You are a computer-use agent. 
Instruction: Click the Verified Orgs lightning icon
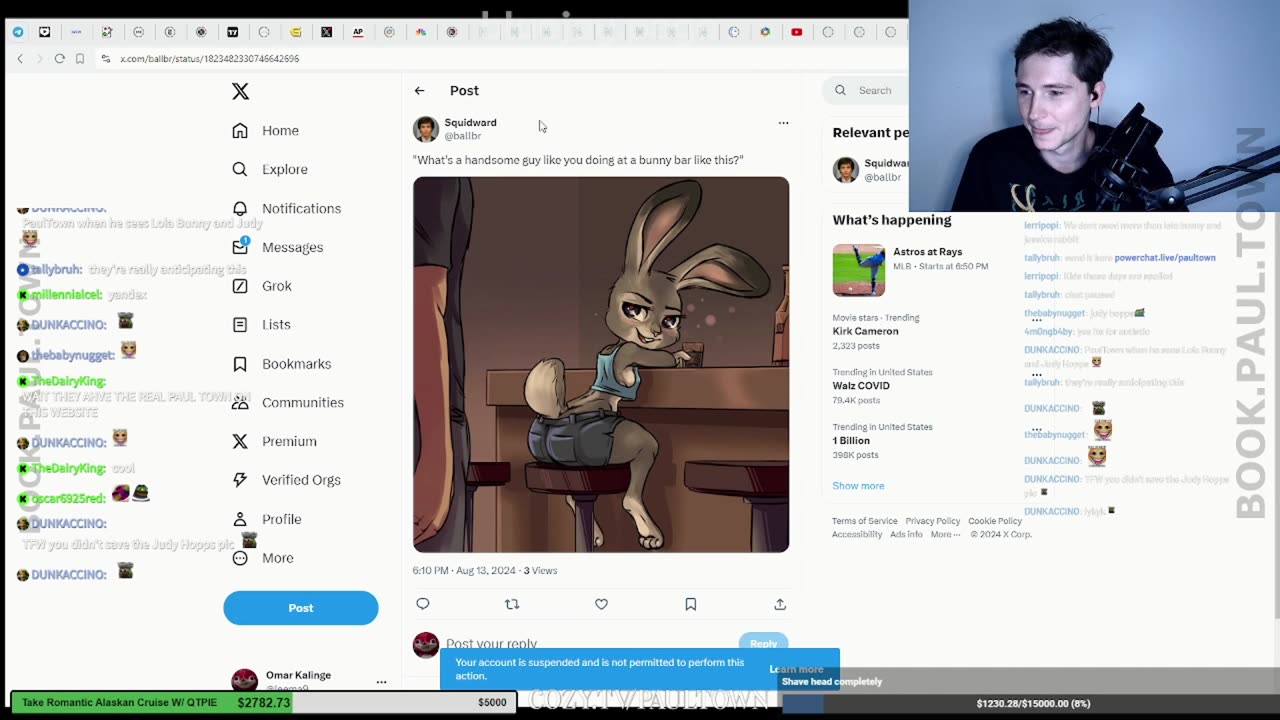coord(240,480)
